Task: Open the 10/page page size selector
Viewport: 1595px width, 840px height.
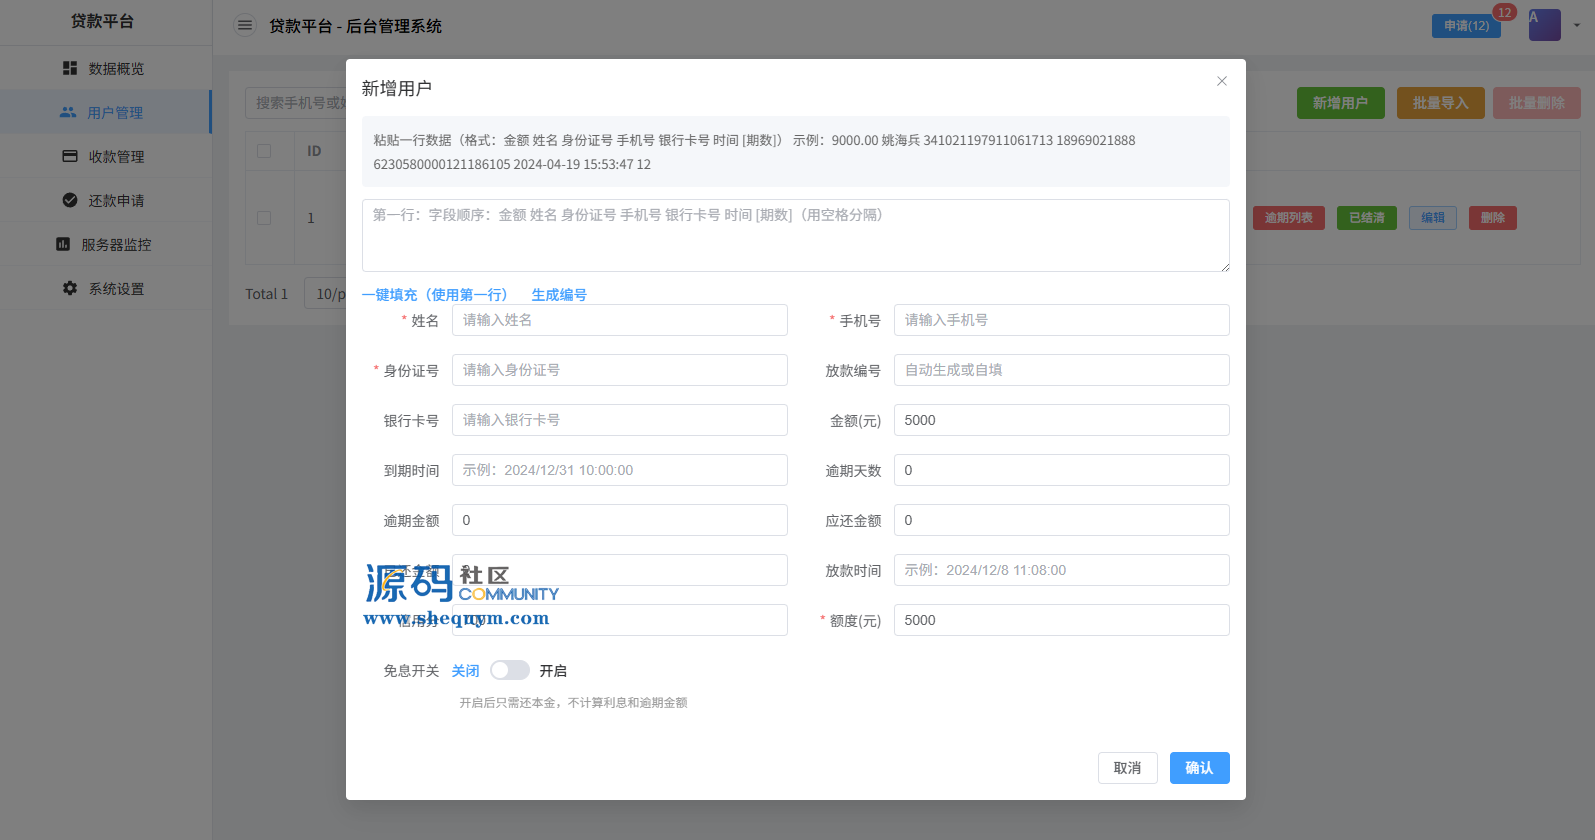Action: coord(326,293)
